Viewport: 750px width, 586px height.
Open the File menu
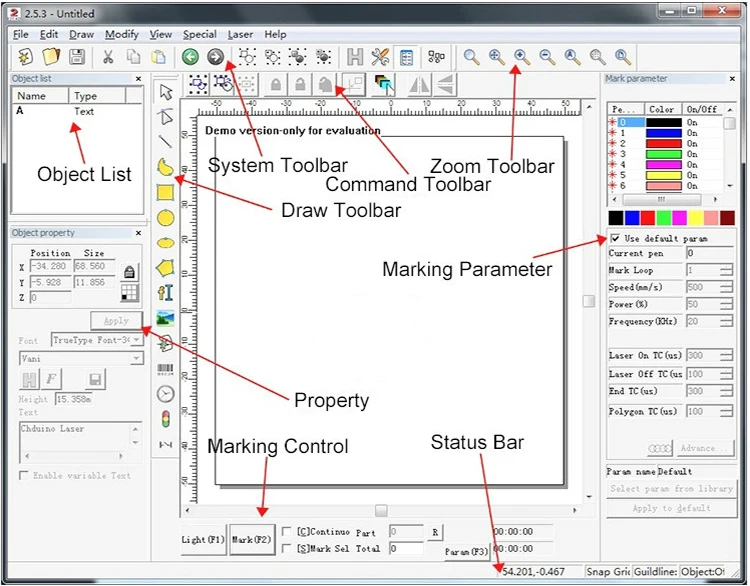point(21,34)
